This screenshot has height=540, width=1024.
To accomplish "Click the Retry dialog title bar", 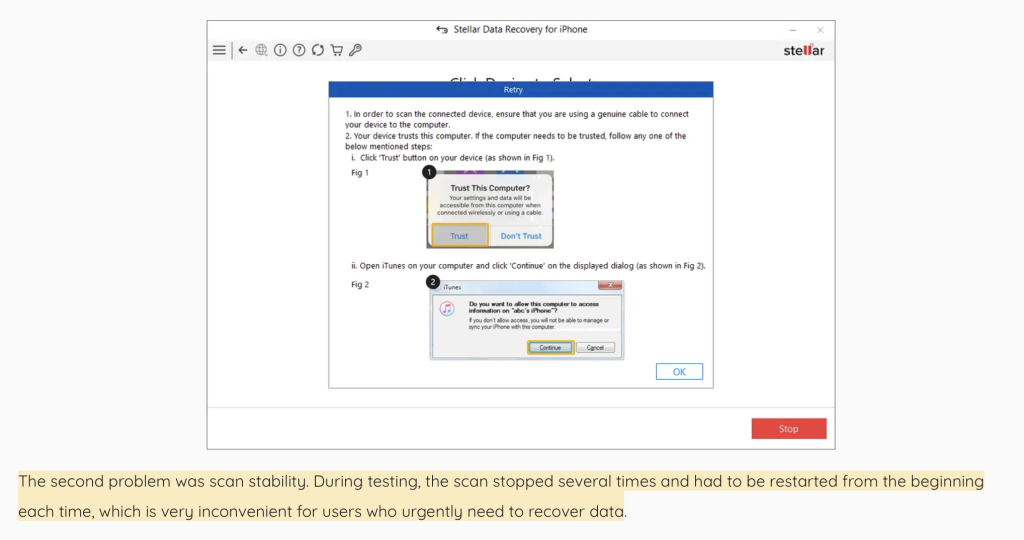I will 520,90.
